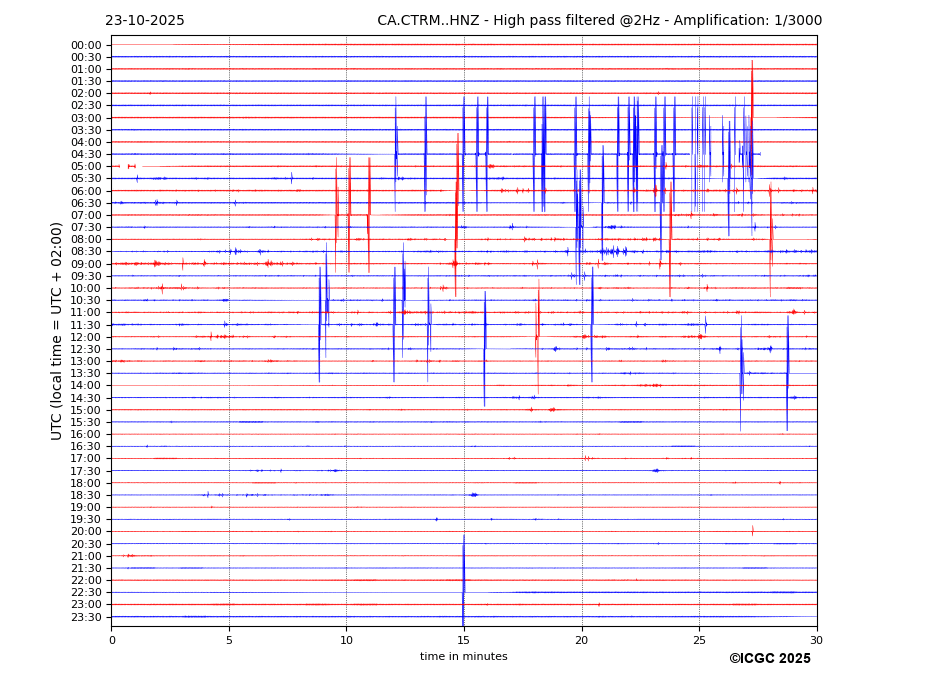Image resolution: width=927 pixels, height=696 pixels.
Task: Click the ©ICGC 2025 copyright text
Action: click(x=769, y=658)
